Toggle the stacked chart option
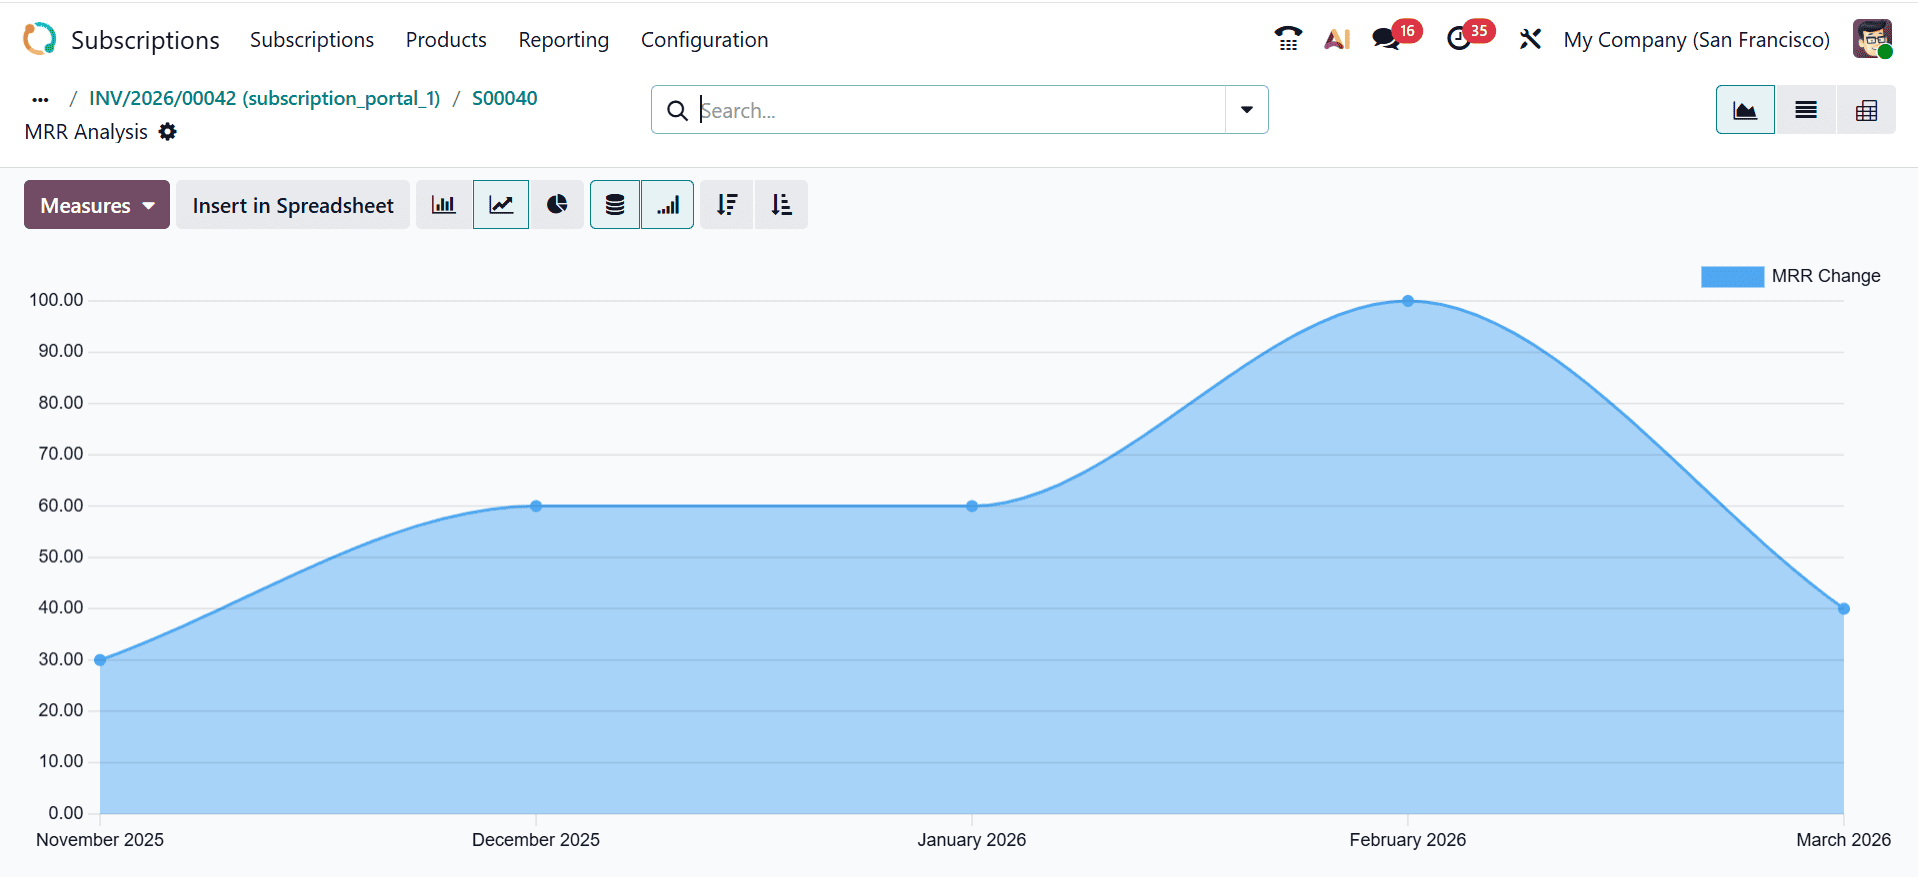The height and width of the screenshot is (877, 1918). [615, 205]
